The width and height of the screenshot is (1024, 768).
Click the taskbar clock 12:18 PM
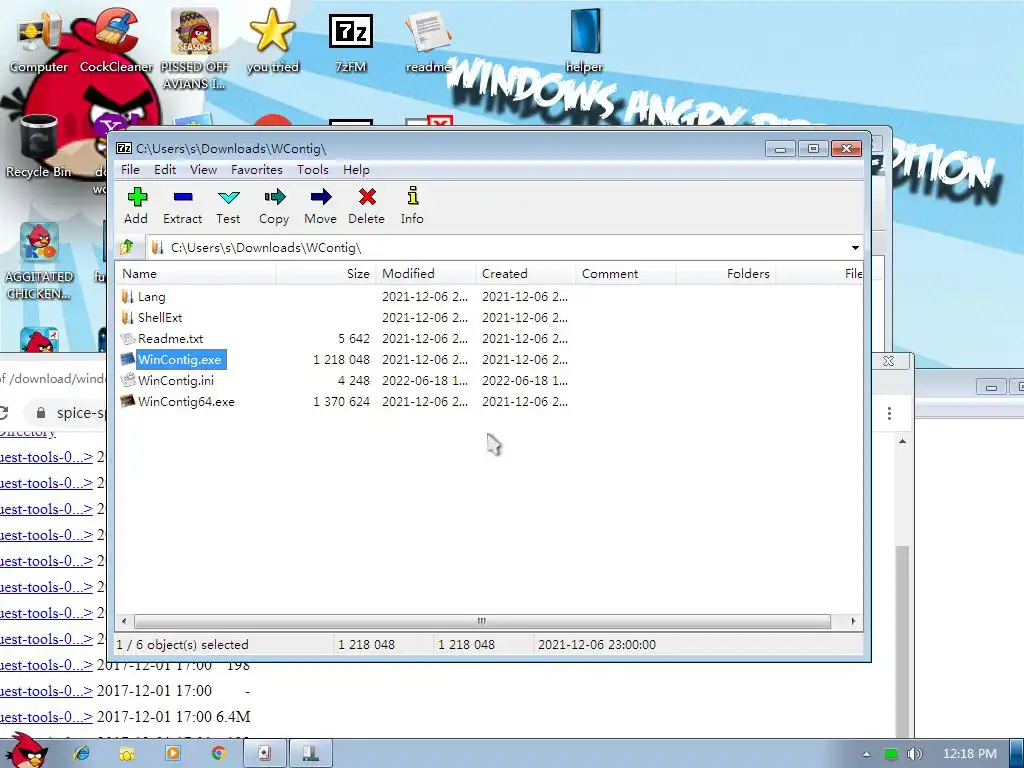pos(970,754)
